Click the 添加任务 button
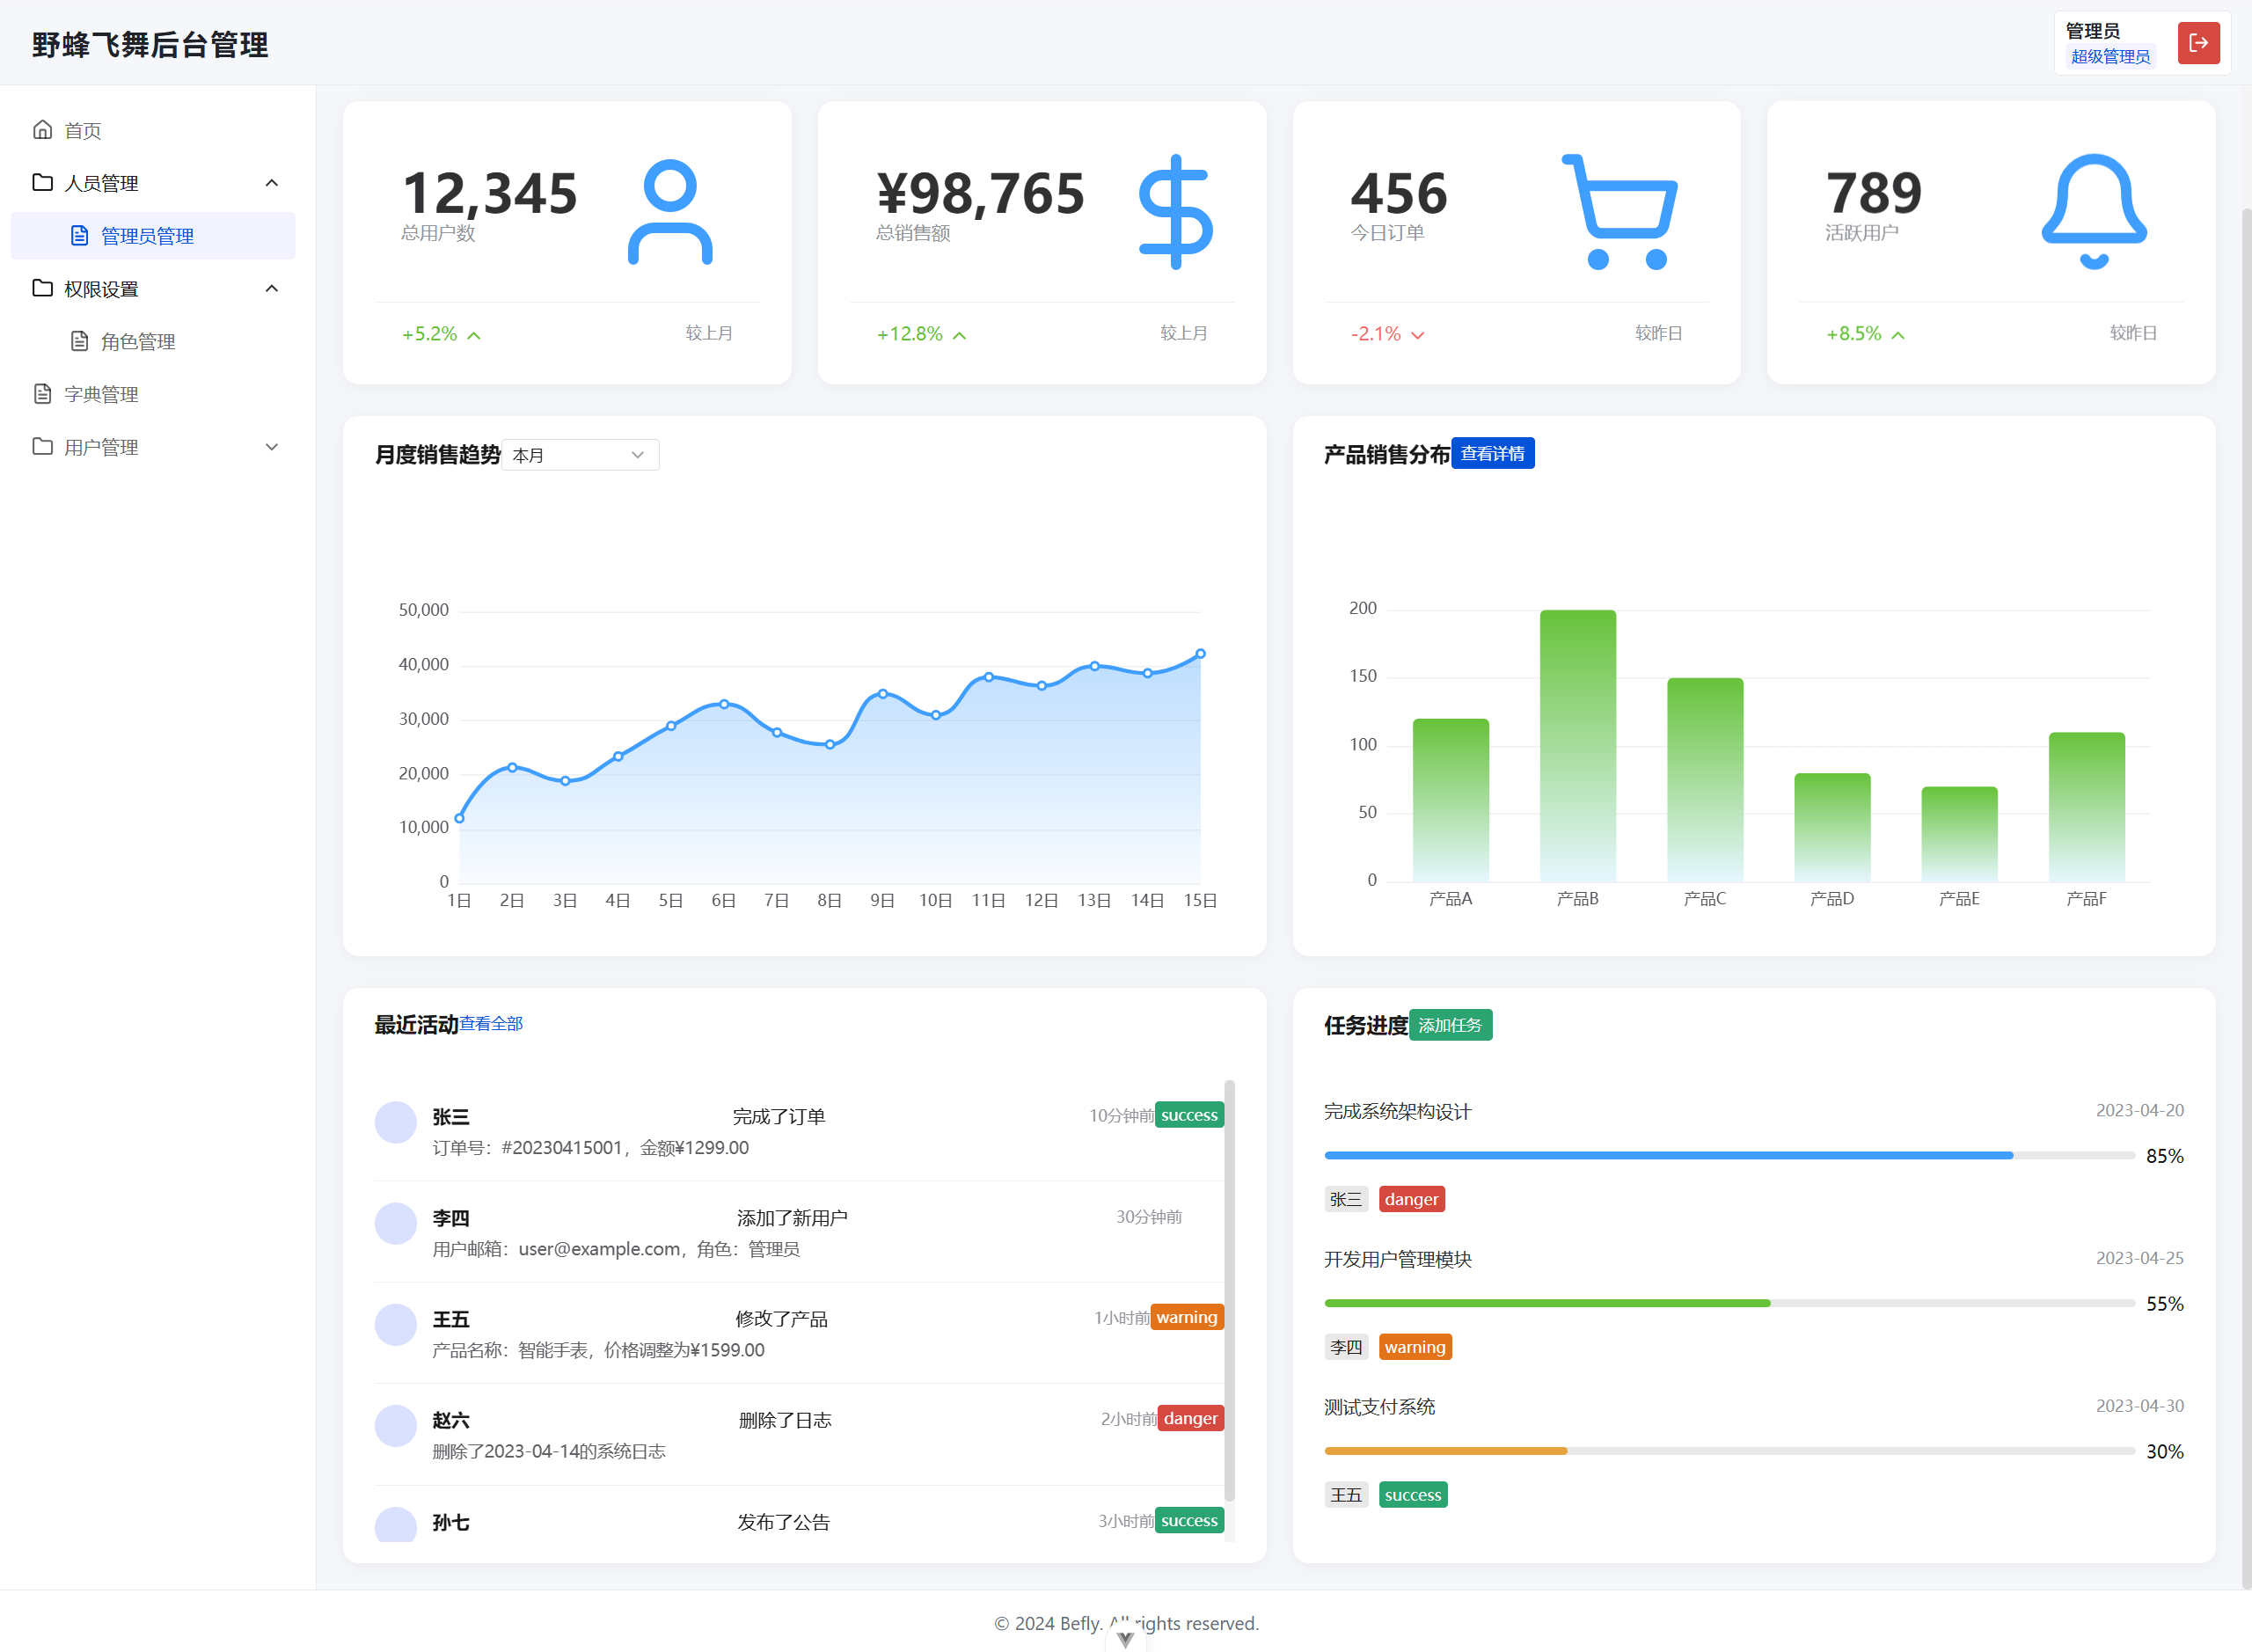The height and width of the screenshot is (1652, 2252). pos(1449,1025)
